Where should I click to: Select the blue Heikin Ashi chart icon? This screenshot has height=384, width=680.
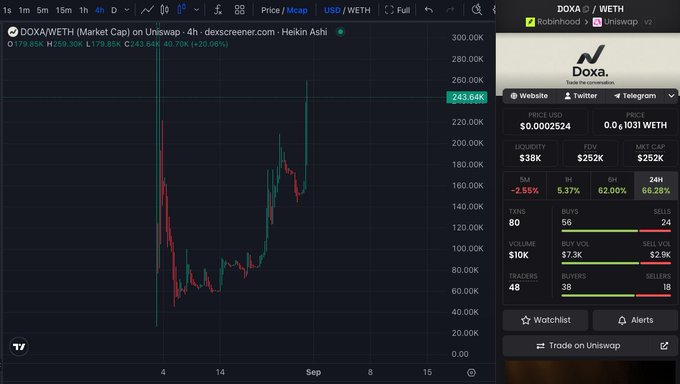(182, 9)
